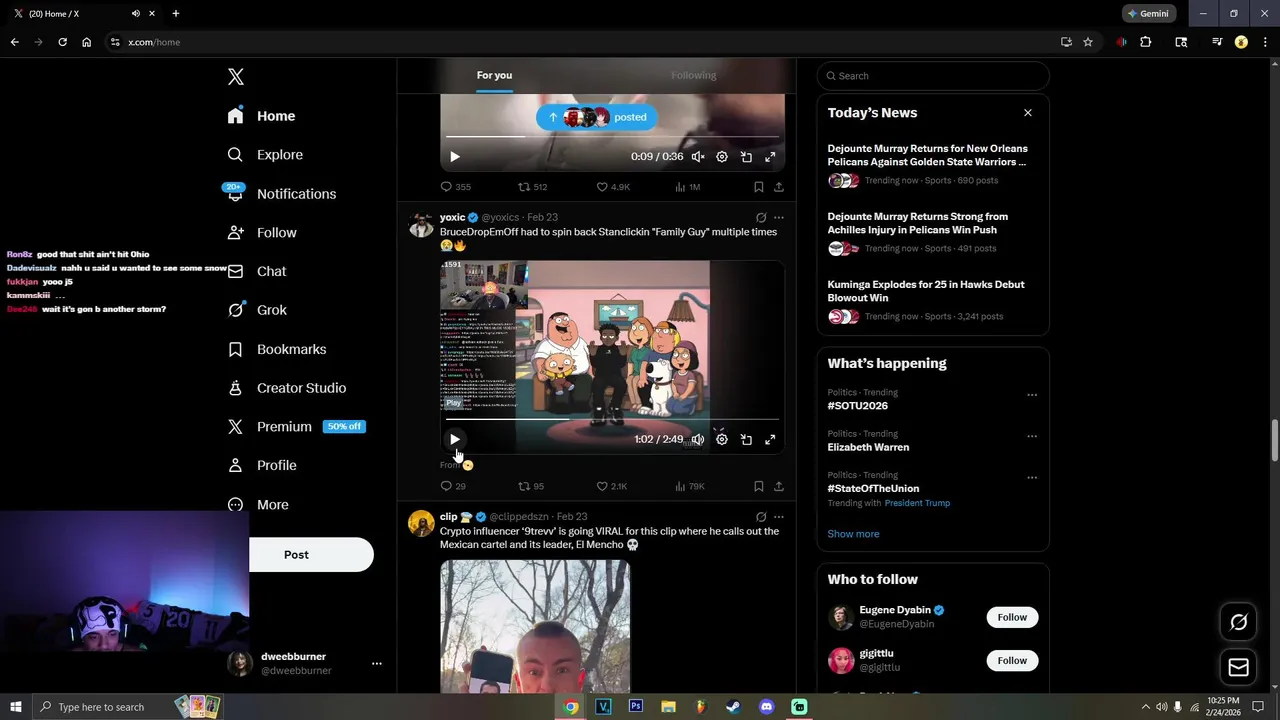Open Chat from the sidebar
Image resolution: width=1280 pixels, height=720 pixels.
coord(257,271)
